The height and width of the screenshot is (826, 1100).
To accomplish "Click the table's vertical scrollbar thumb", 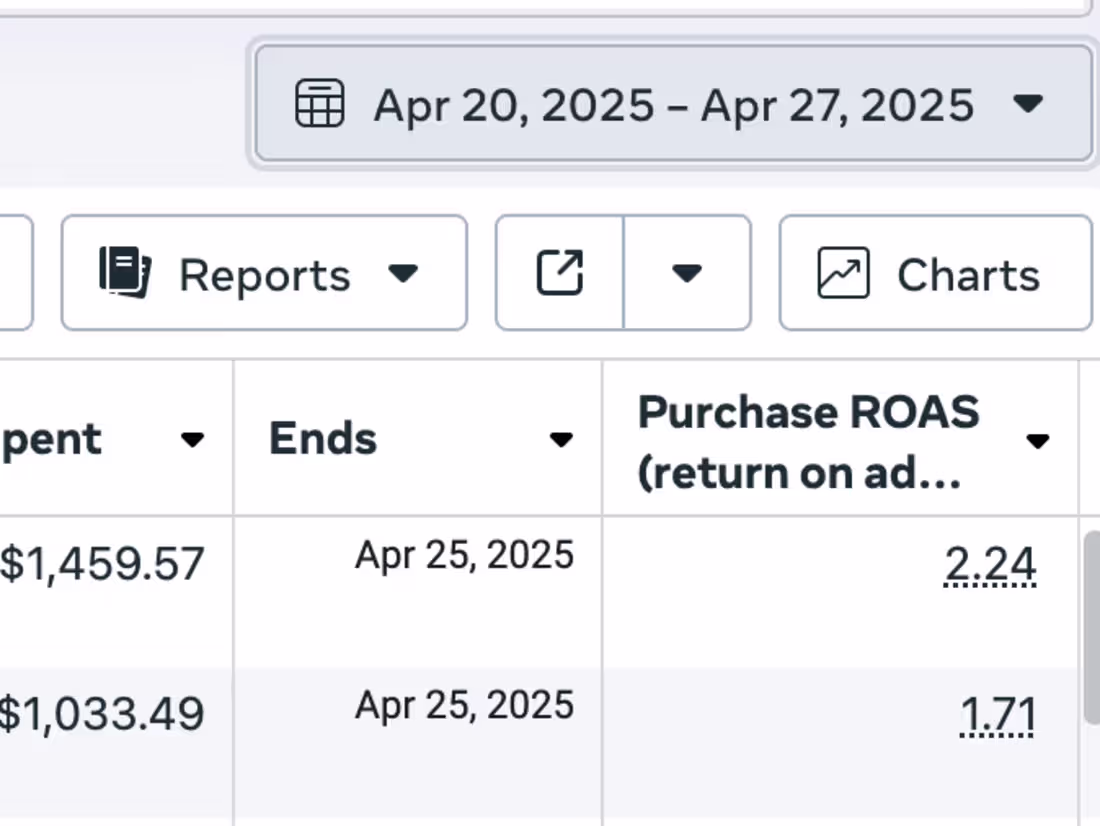I will tap(1092, 627).
